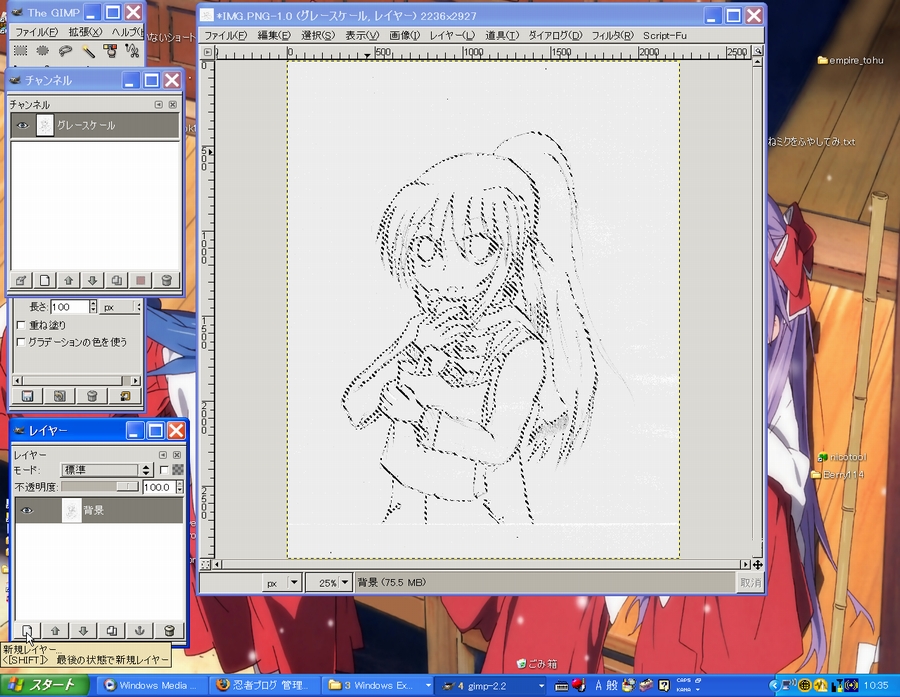
Task: Anchor floating layer icon
Action: tap(139, 630)
